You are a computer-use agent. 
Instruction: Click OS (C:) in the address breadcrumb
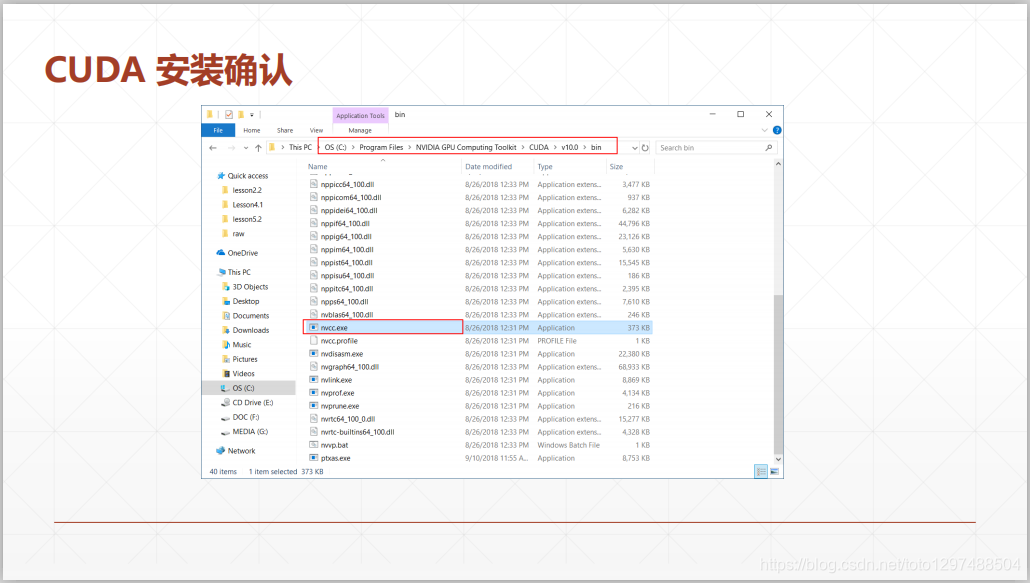tap(335, 147)
